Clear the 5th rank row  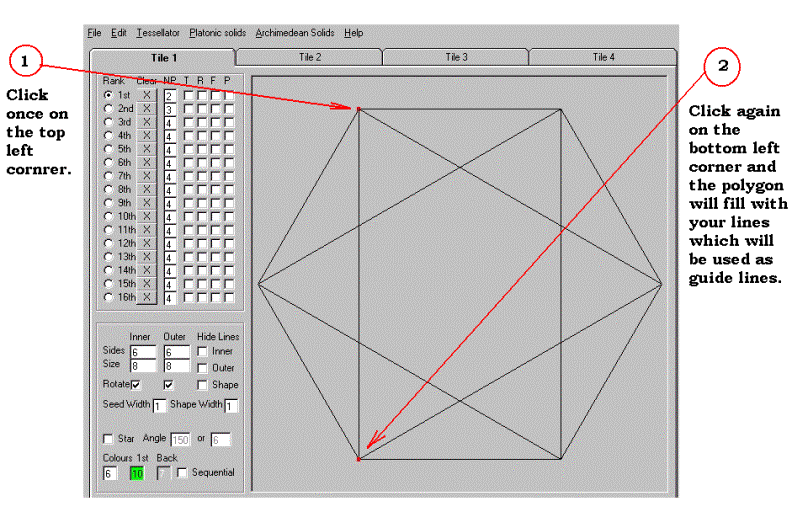point(147,149)
